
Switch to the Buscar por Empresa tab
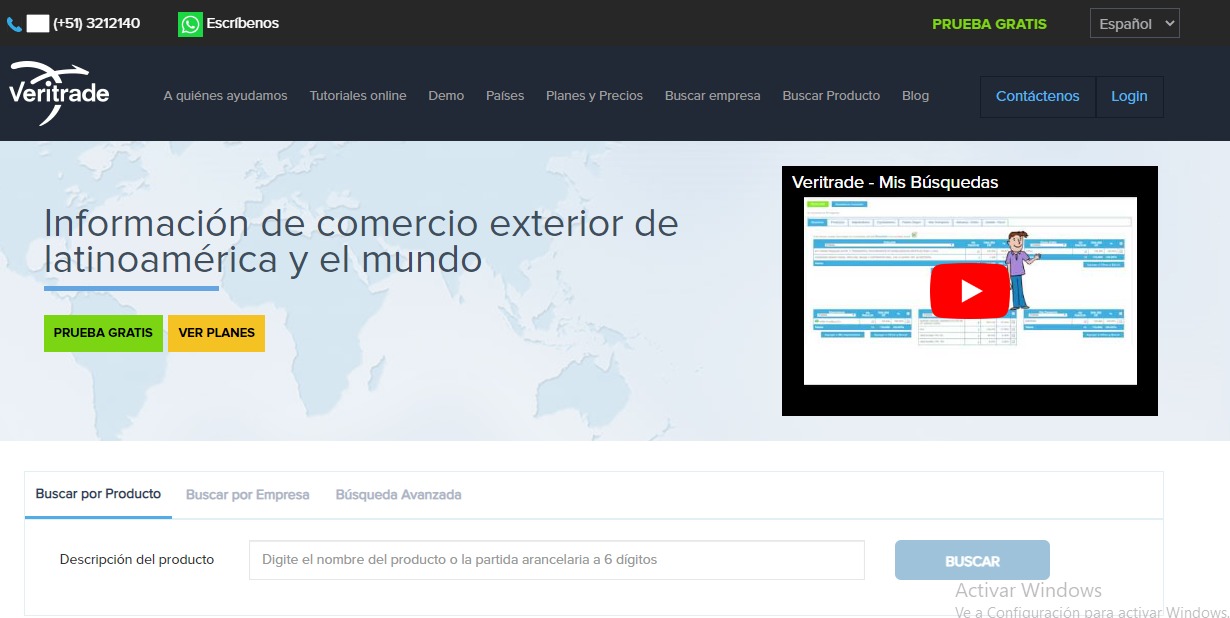[x=247, y=494]
